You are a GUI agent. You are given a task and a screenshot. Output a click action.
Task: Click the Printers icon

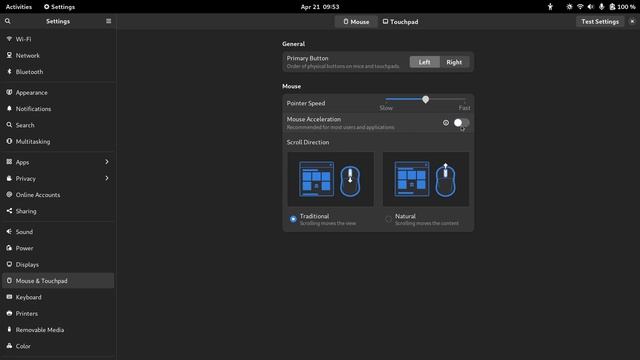click(x=9, y=313)
